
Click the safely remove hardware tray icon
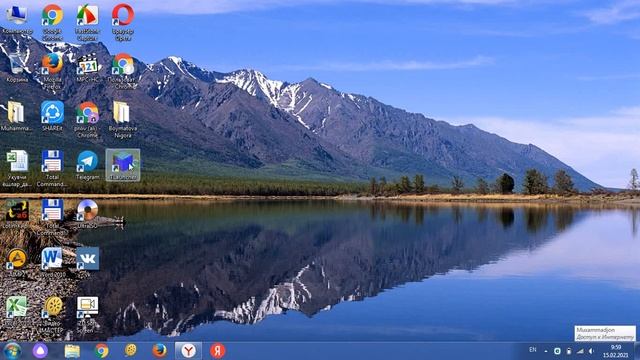569,351
